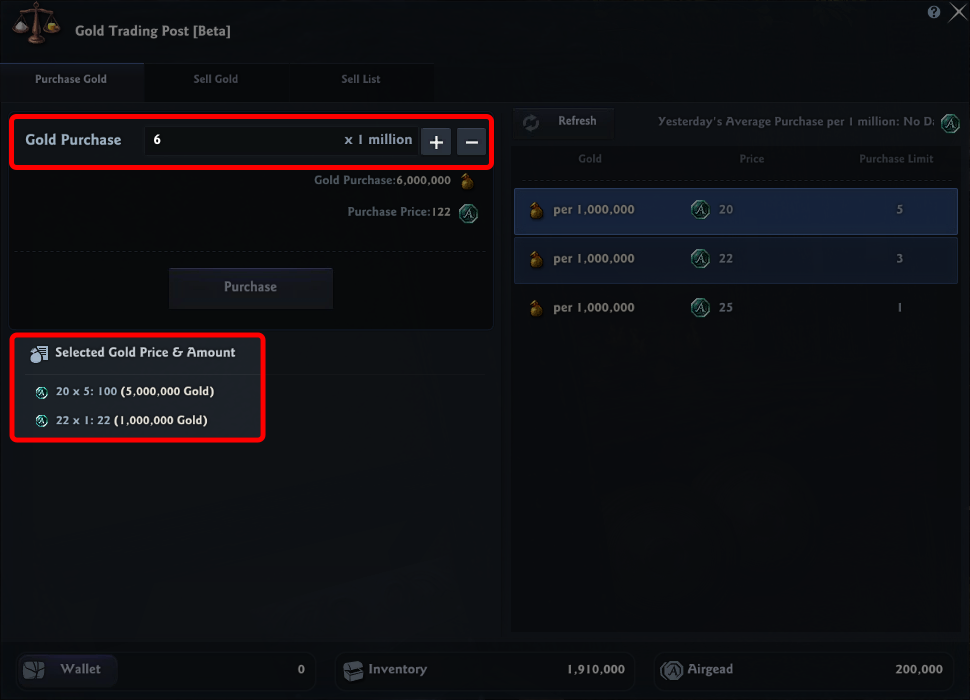
Task: Click the Inventory chest icon
Action: (x=351, y=670)
